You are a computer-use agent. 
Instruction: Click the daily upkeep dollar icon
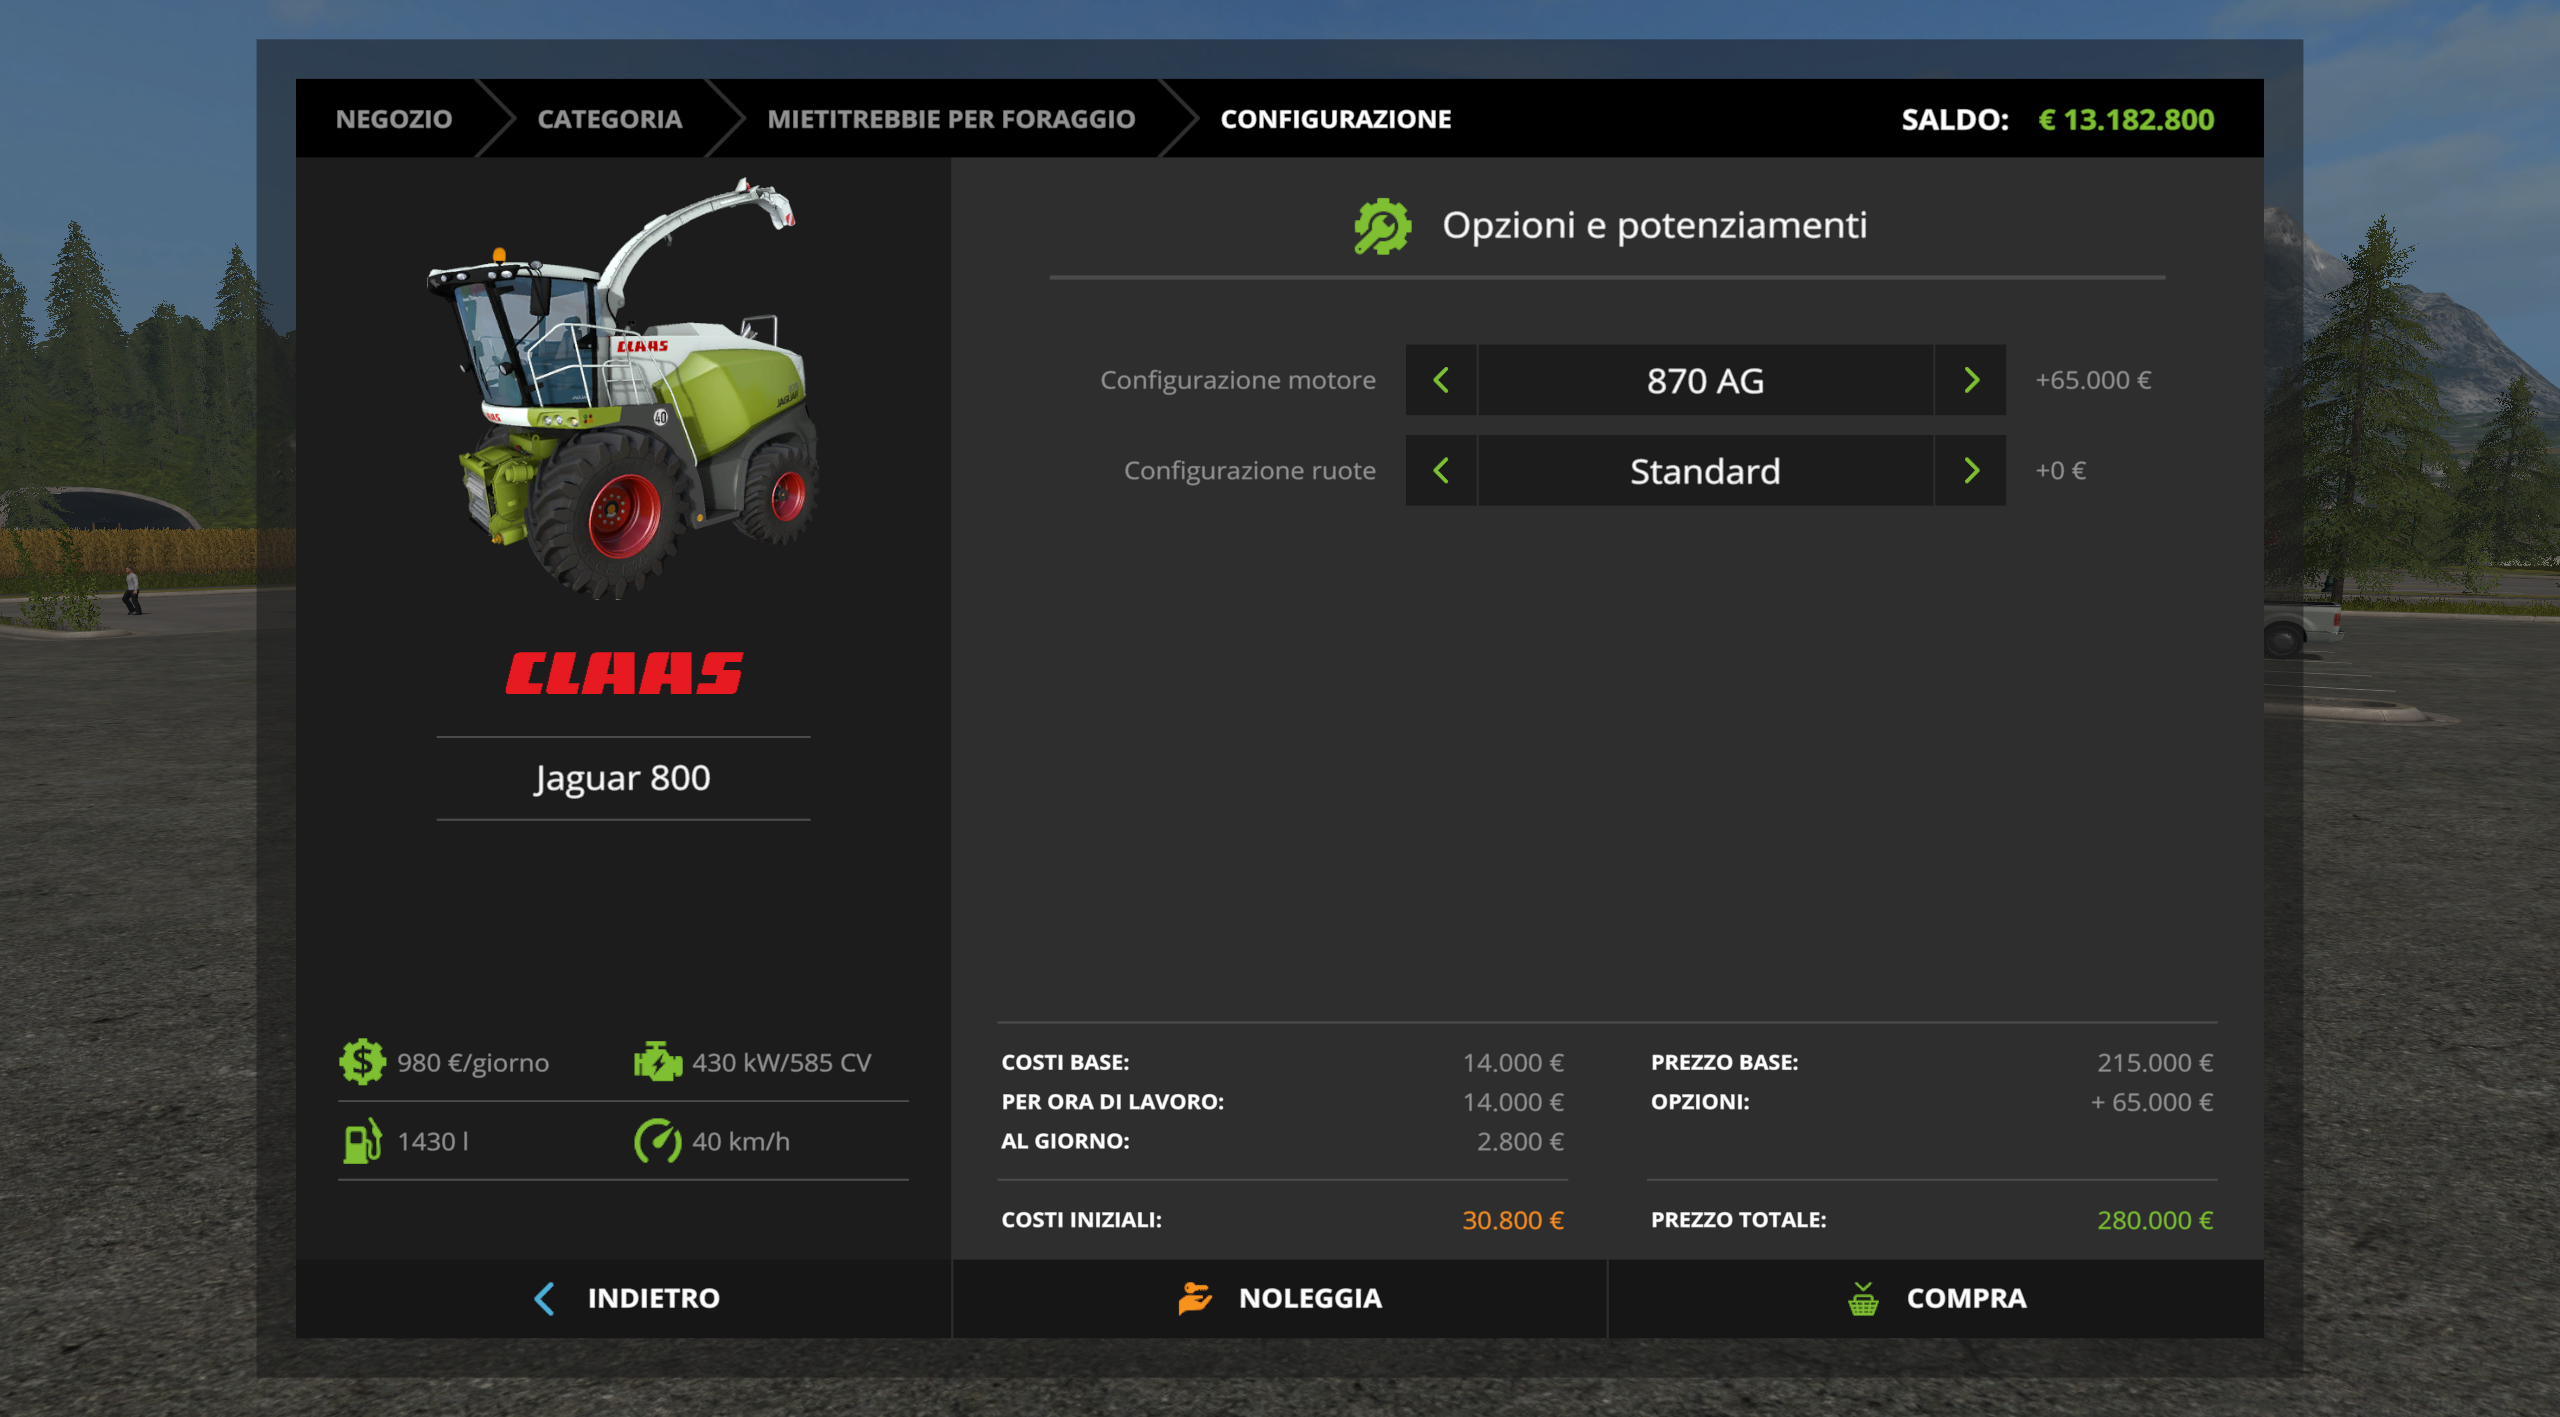click(x=362, y=1062)
